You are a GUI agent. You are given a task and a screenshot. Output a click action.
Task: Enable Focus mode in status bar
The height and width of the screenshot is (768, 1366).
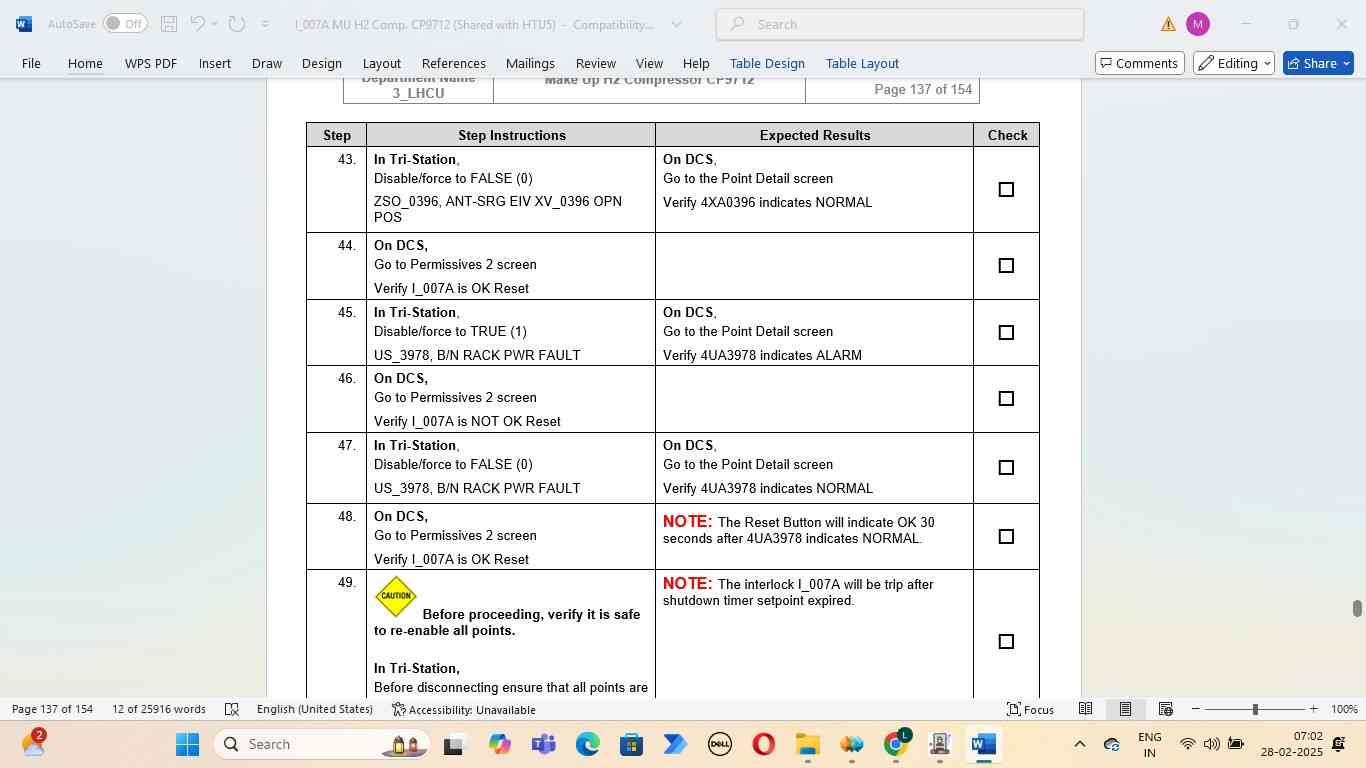click(x=1030, y=709)
